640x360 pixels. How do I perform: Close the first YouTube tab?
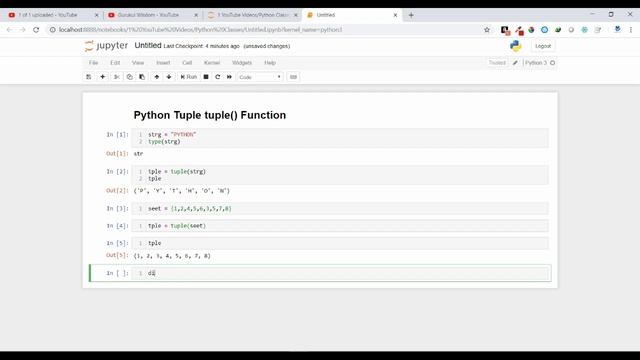pos(96,15)
